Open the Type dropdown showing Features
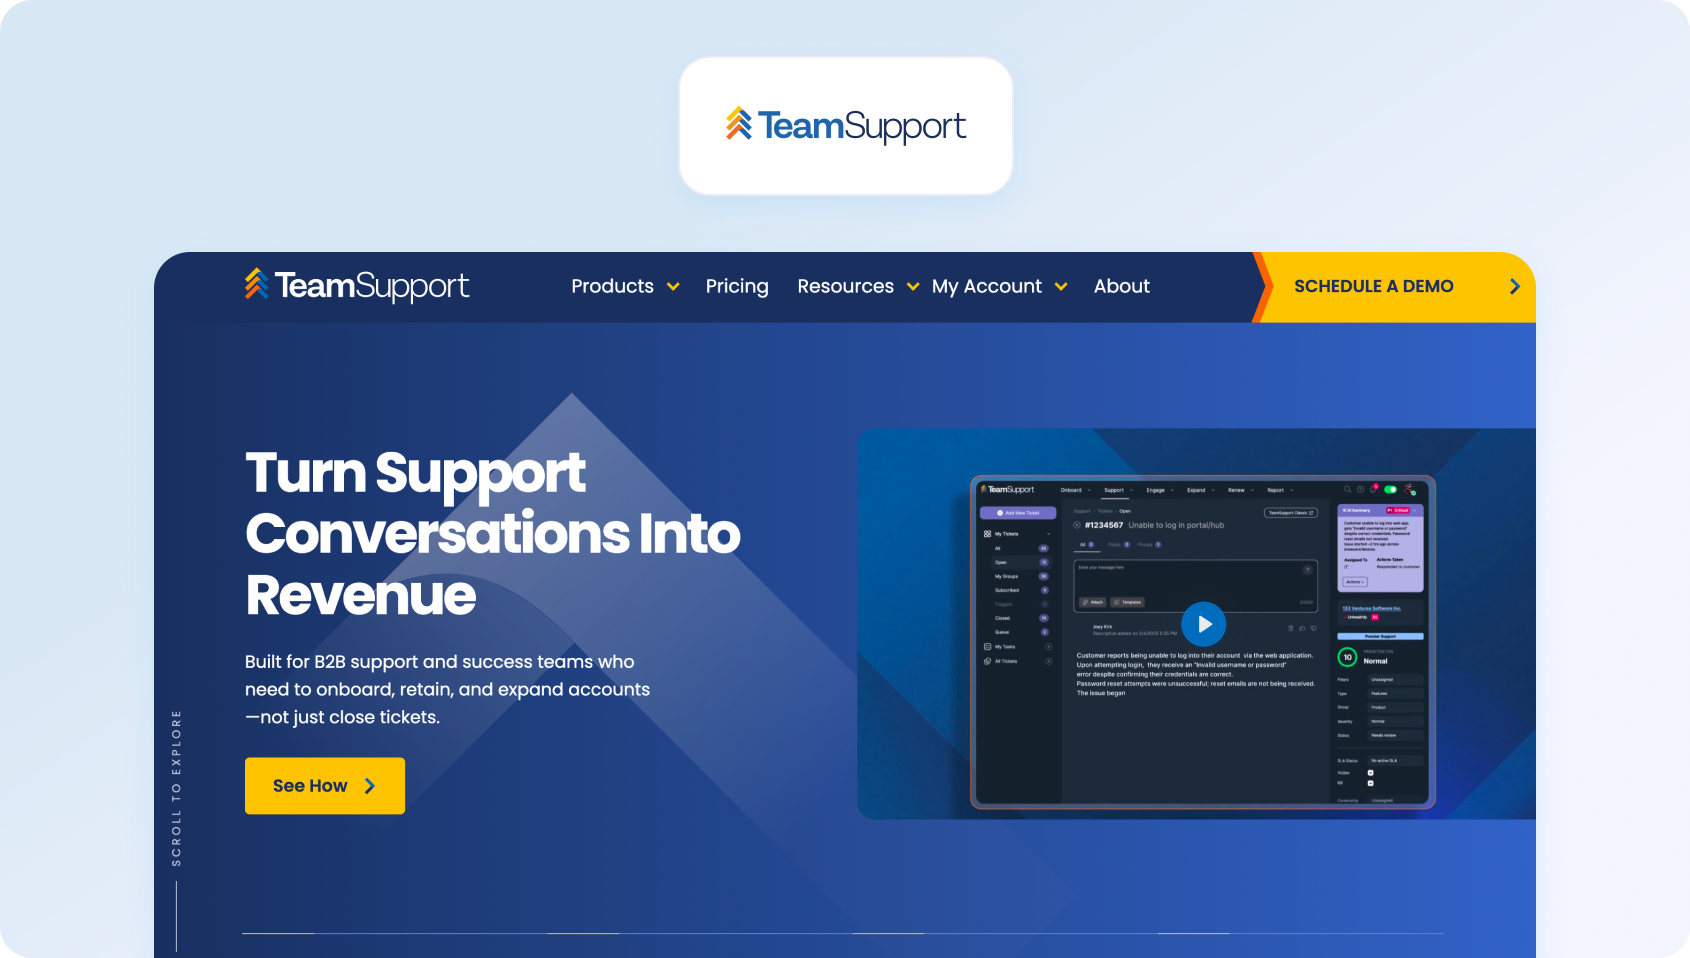 [1396, 693]
